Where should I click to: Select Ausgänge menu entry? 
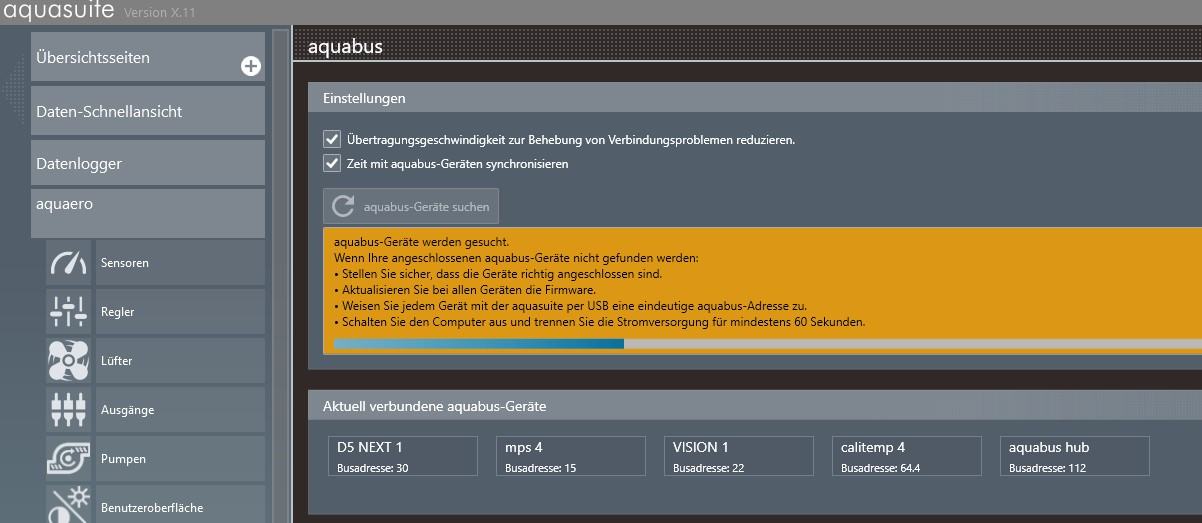click(180, 410)
